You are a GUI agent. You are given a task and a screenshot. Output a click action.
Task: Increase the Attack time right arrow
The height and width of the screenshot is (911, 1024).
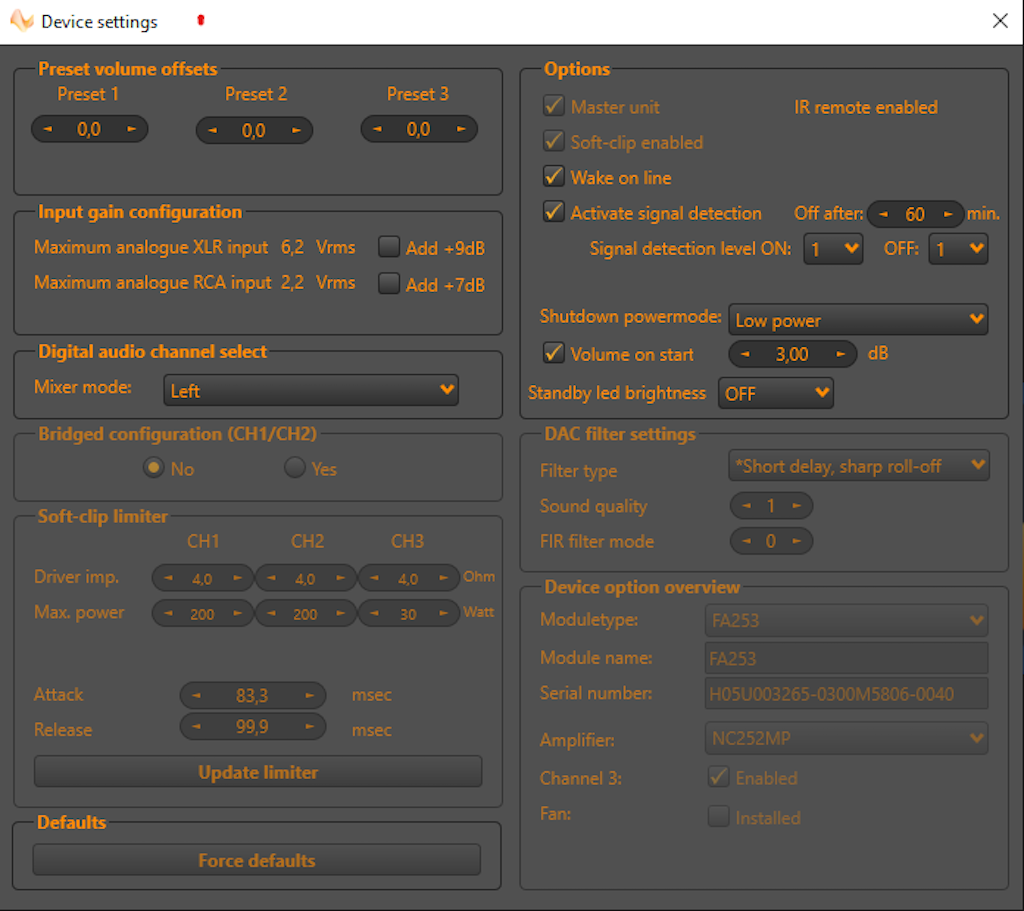pos(309,695)
